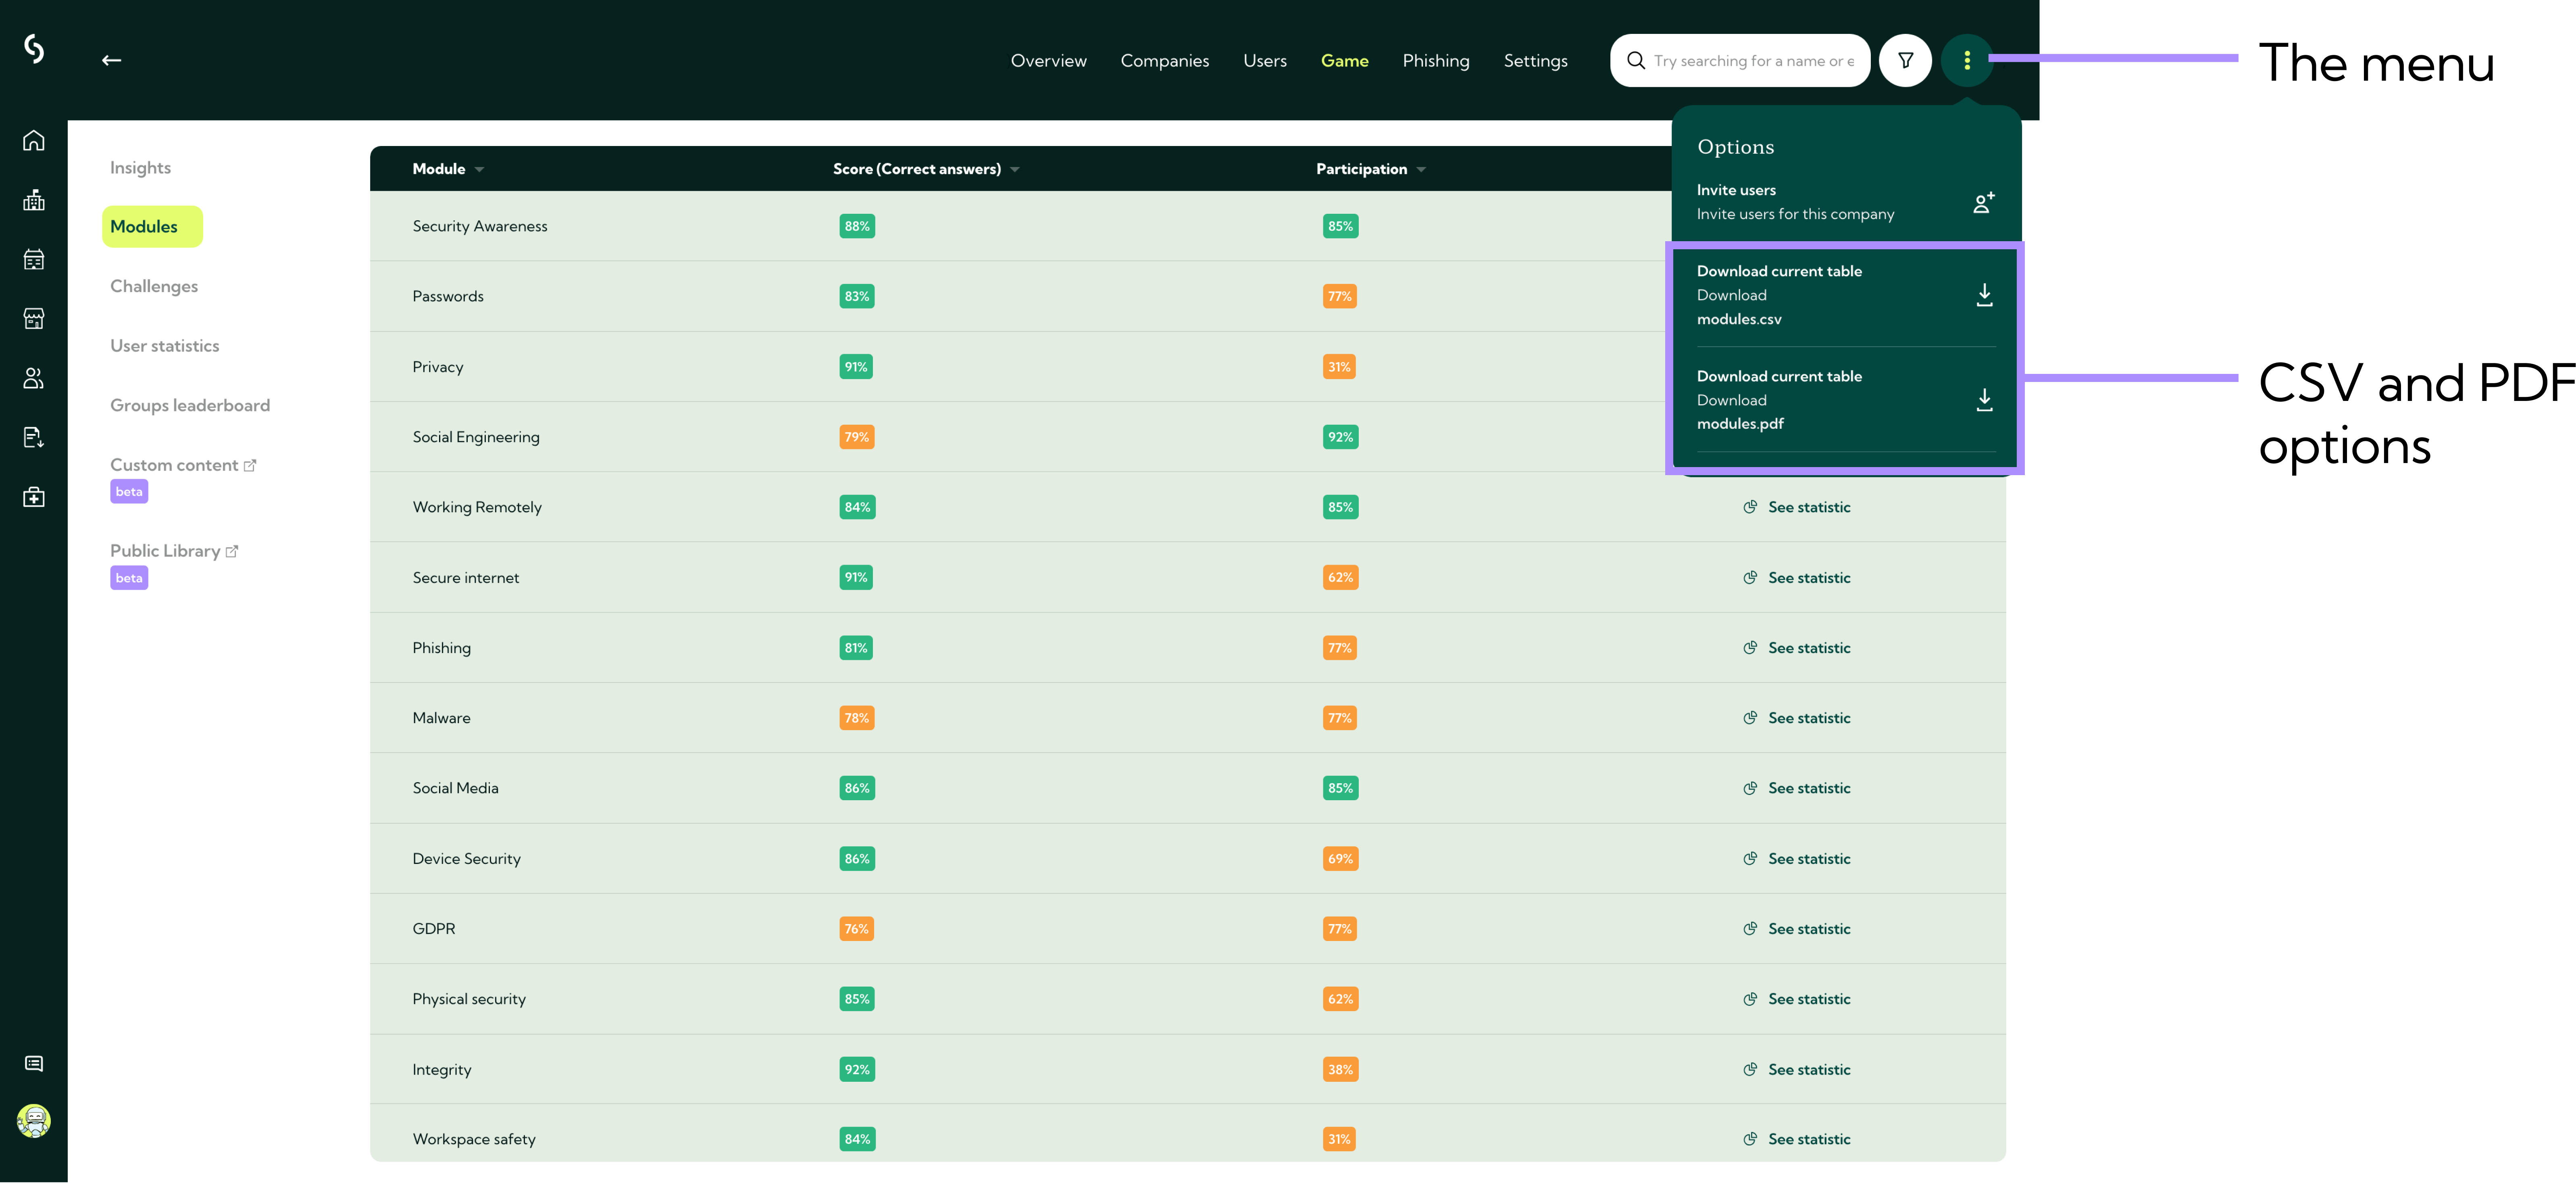Viewport: 2576px width, 1183px height.
Task: Click the modules.pdf download arrow icon
Action: pyautogui.click(x=1984, y=400)
